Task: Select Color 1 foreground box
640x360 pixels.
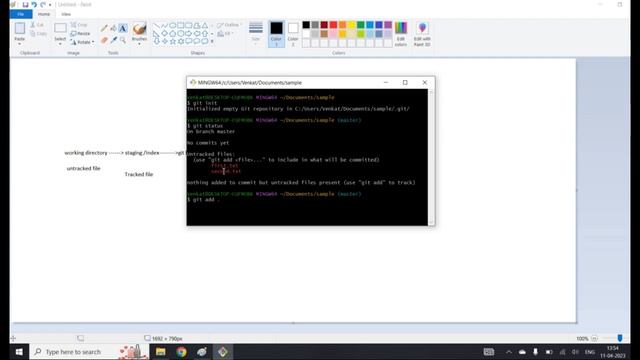Action: tap(276, 34)
